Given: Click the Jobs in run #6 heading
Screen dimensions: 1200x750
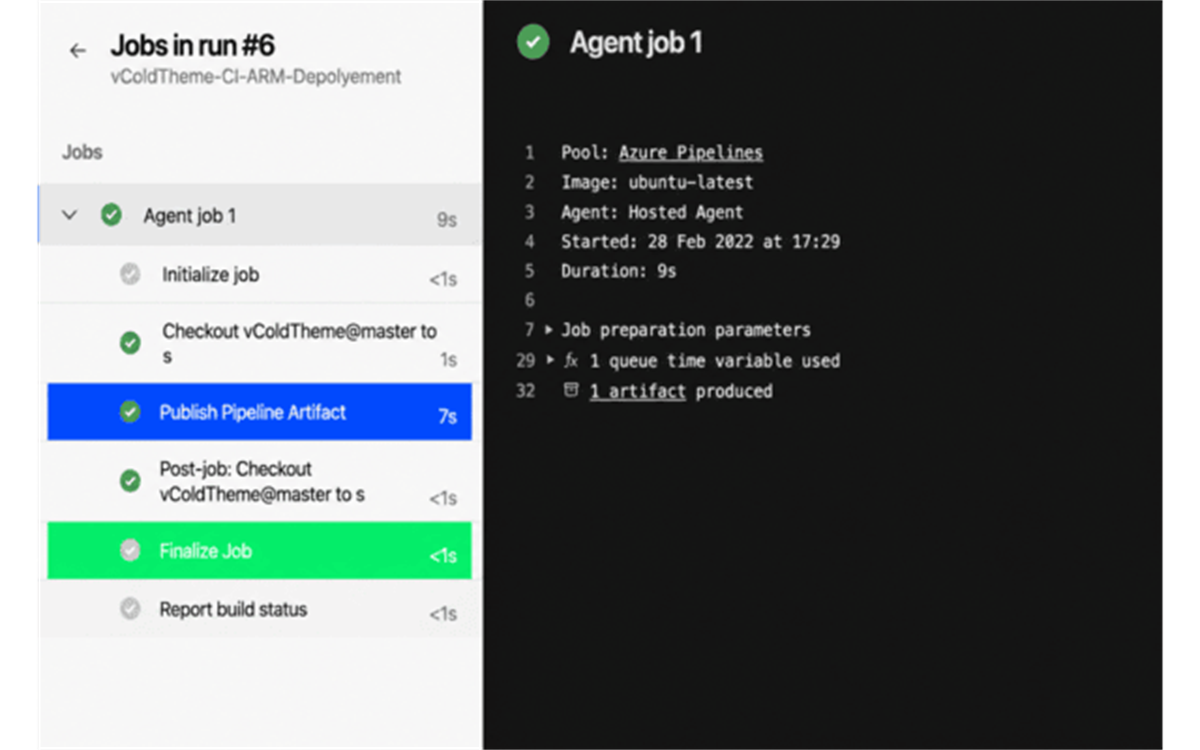Looking at the screenshot, I should pos(192,46).
